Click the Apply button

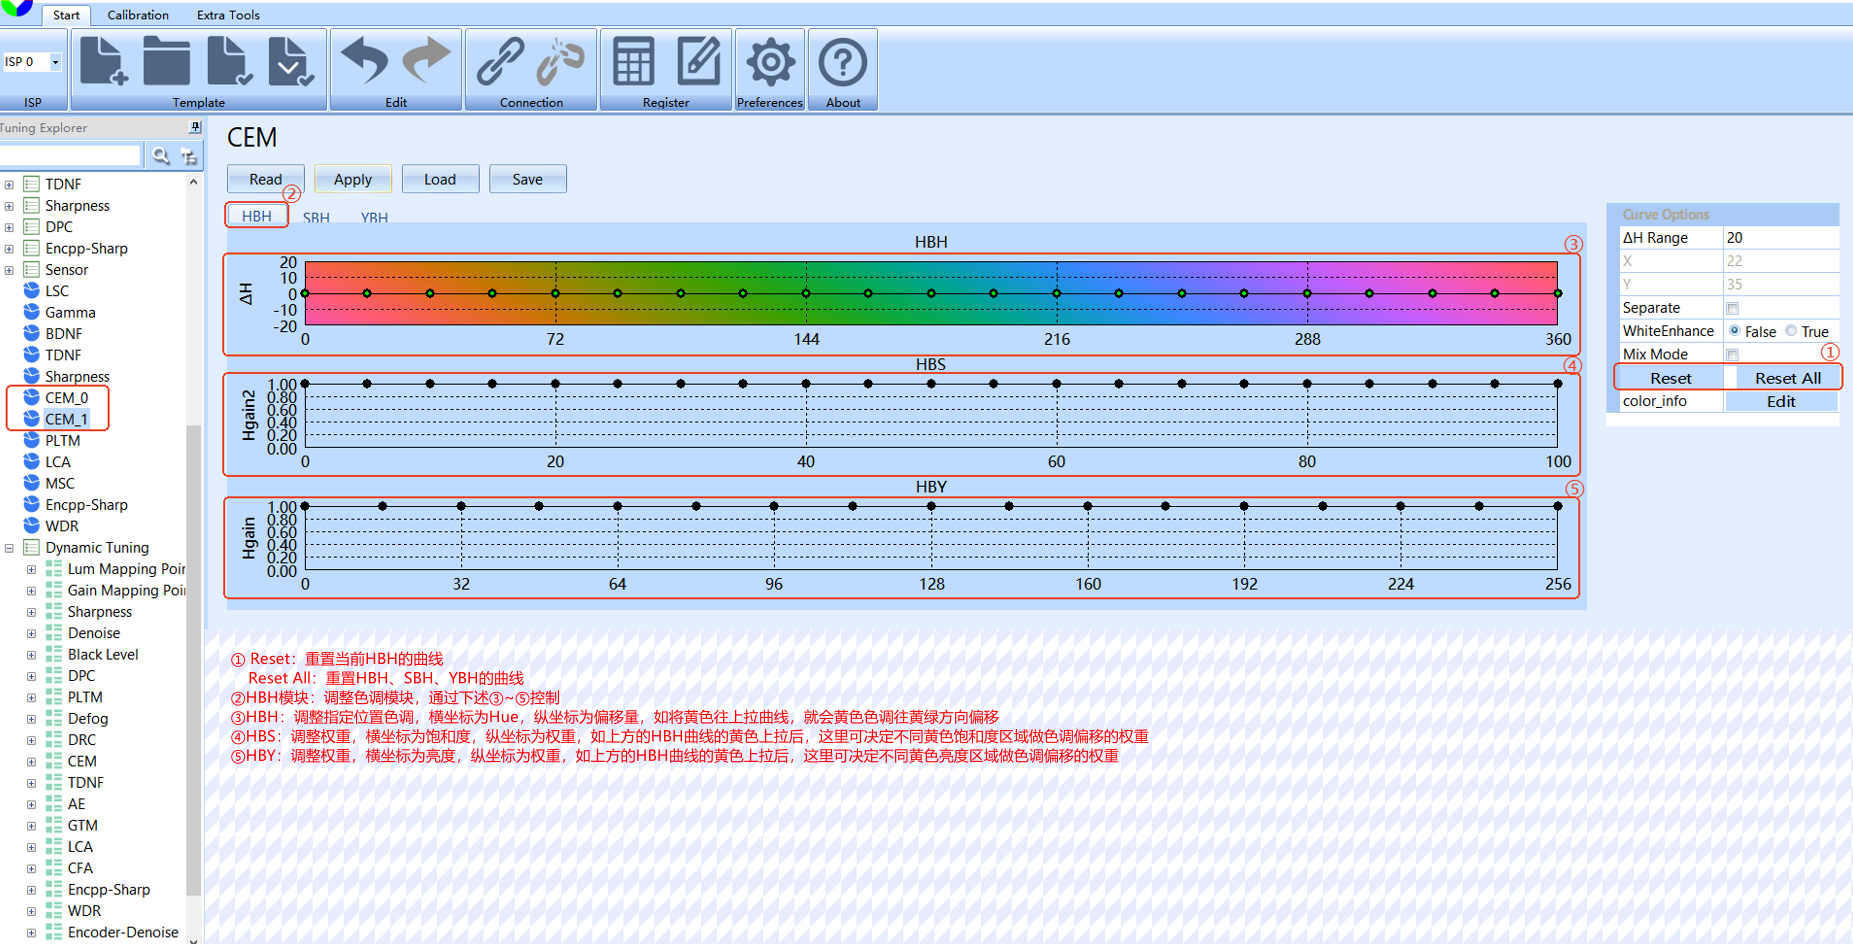[352, 179]
